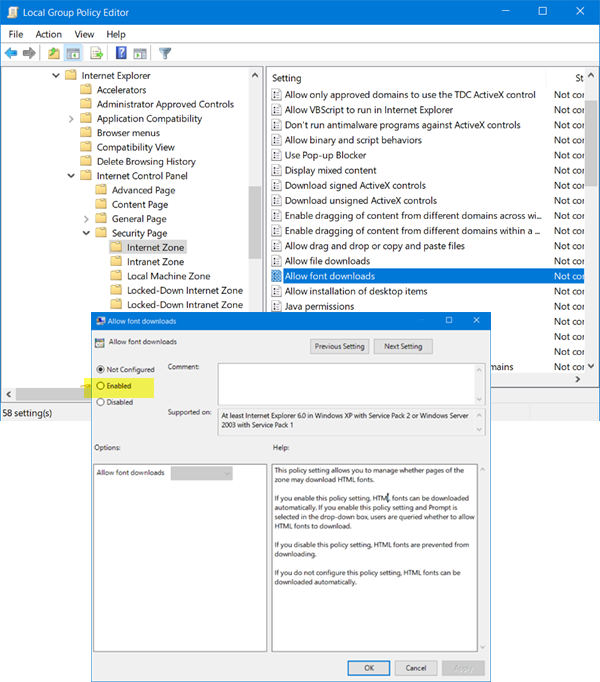Click the policy icon of Allow VBScript to run
600x682 pixels.
click(x=276, y=110)
